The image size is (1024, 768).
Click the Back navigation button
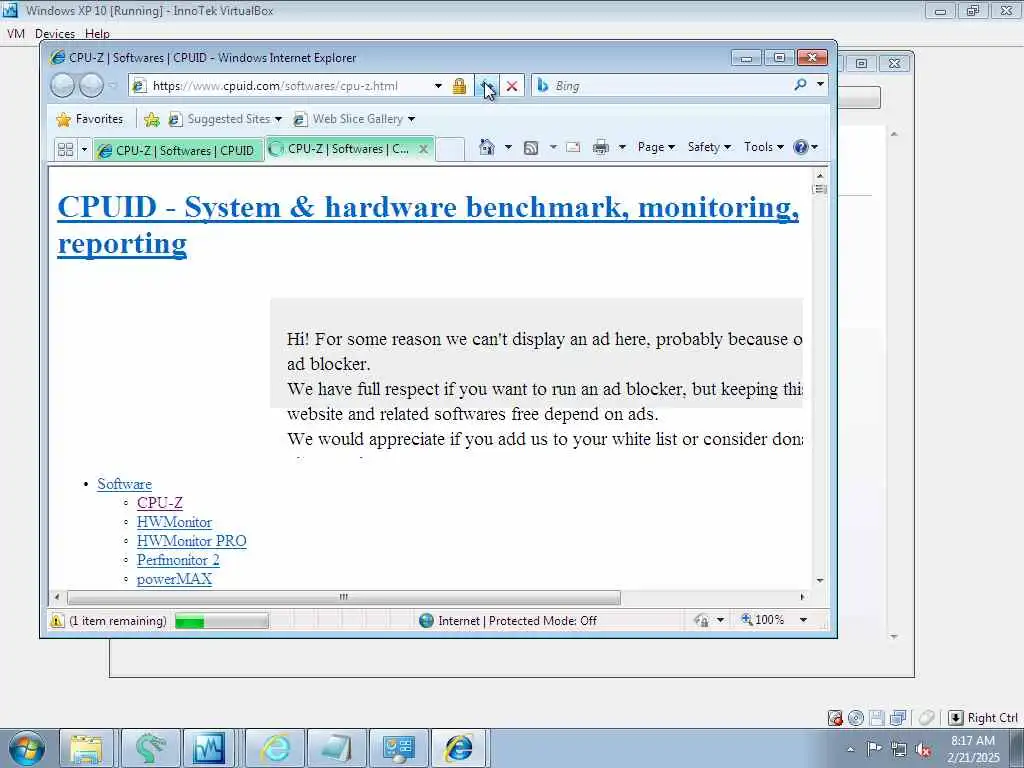coord(62,86)
